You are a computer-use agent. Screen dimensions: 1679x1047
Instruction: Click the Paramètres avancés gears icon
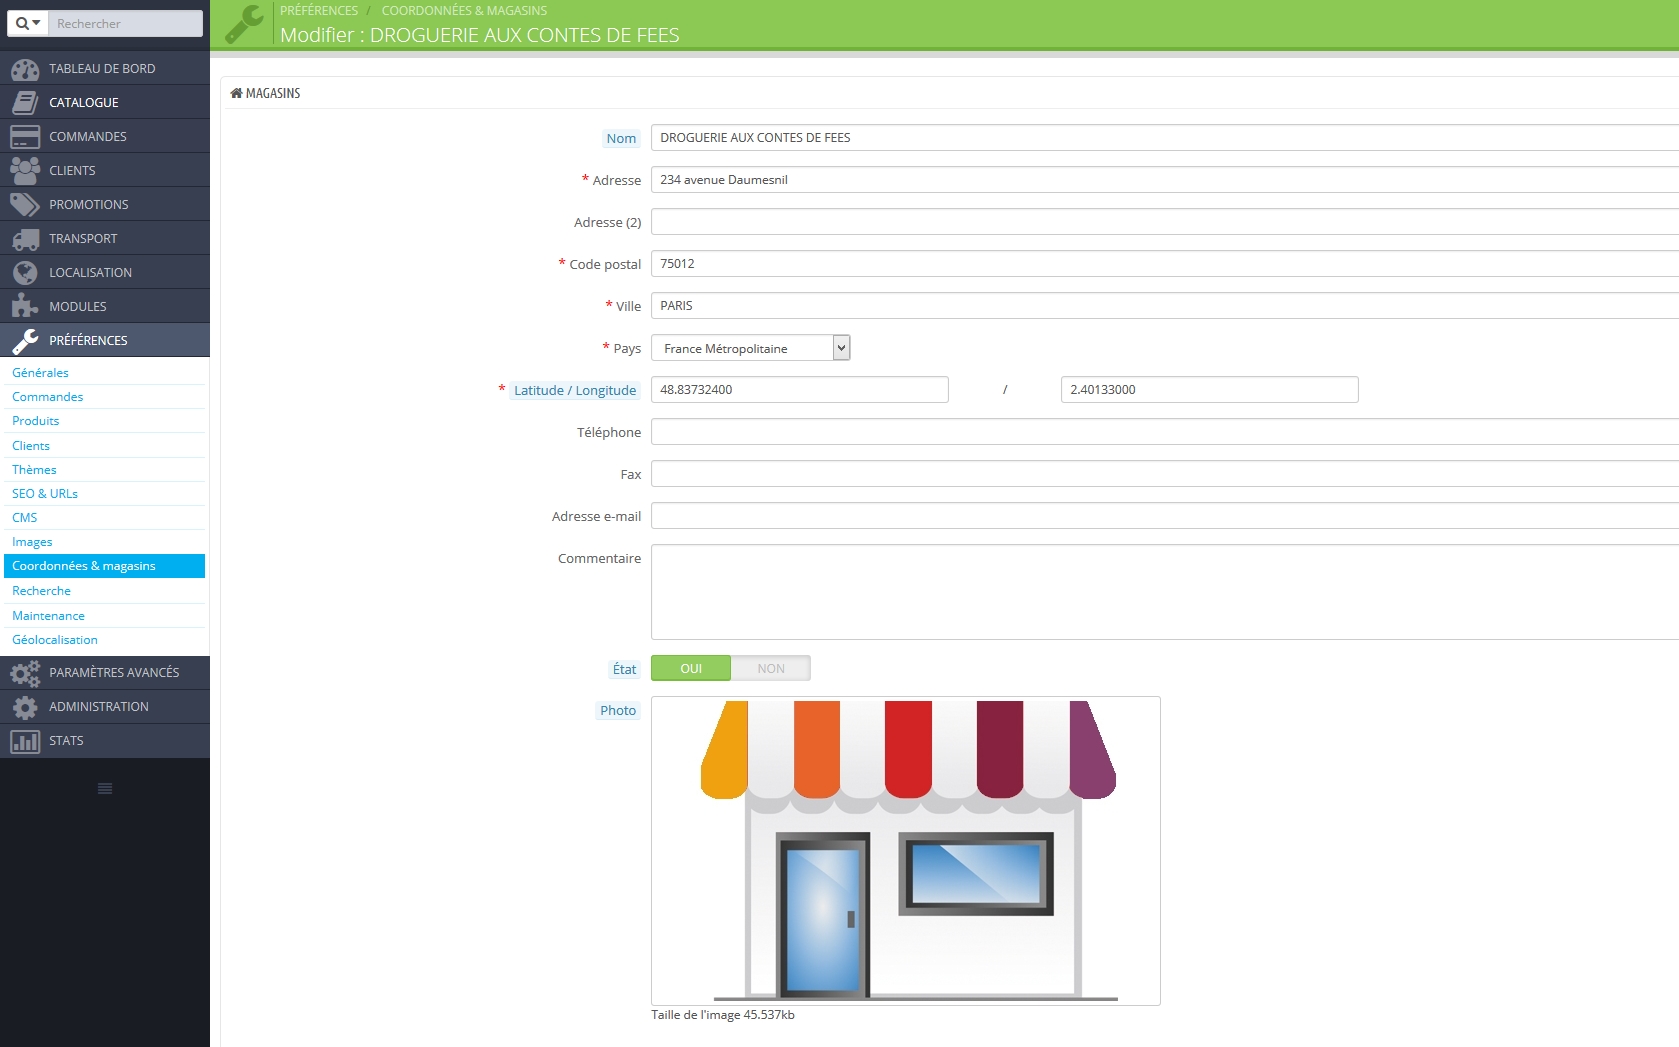tap(25, 673)
